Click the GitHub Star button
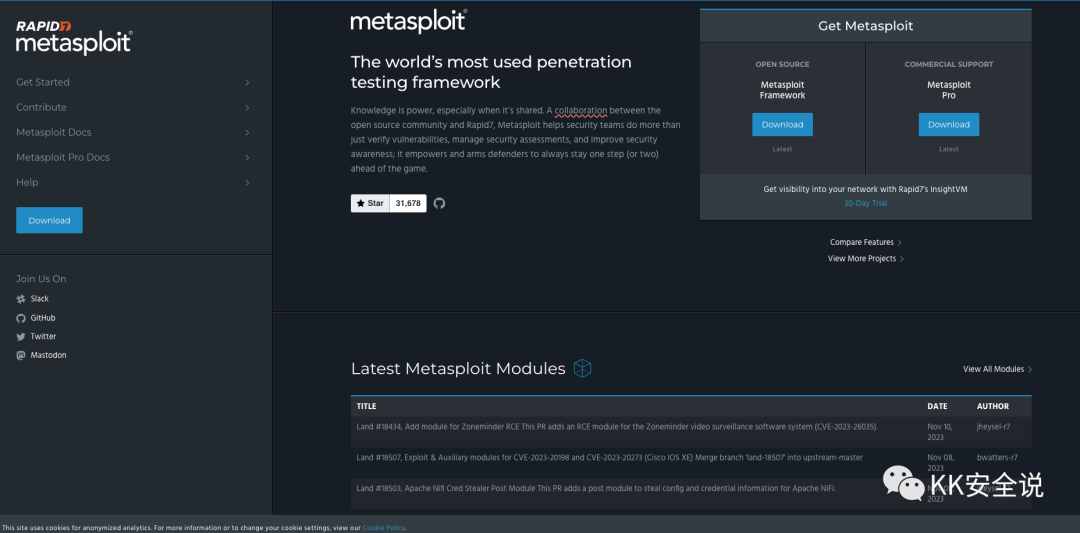The height and width of the screenshot is (533, 1080). pyautogui.click(x=371, y=203)
